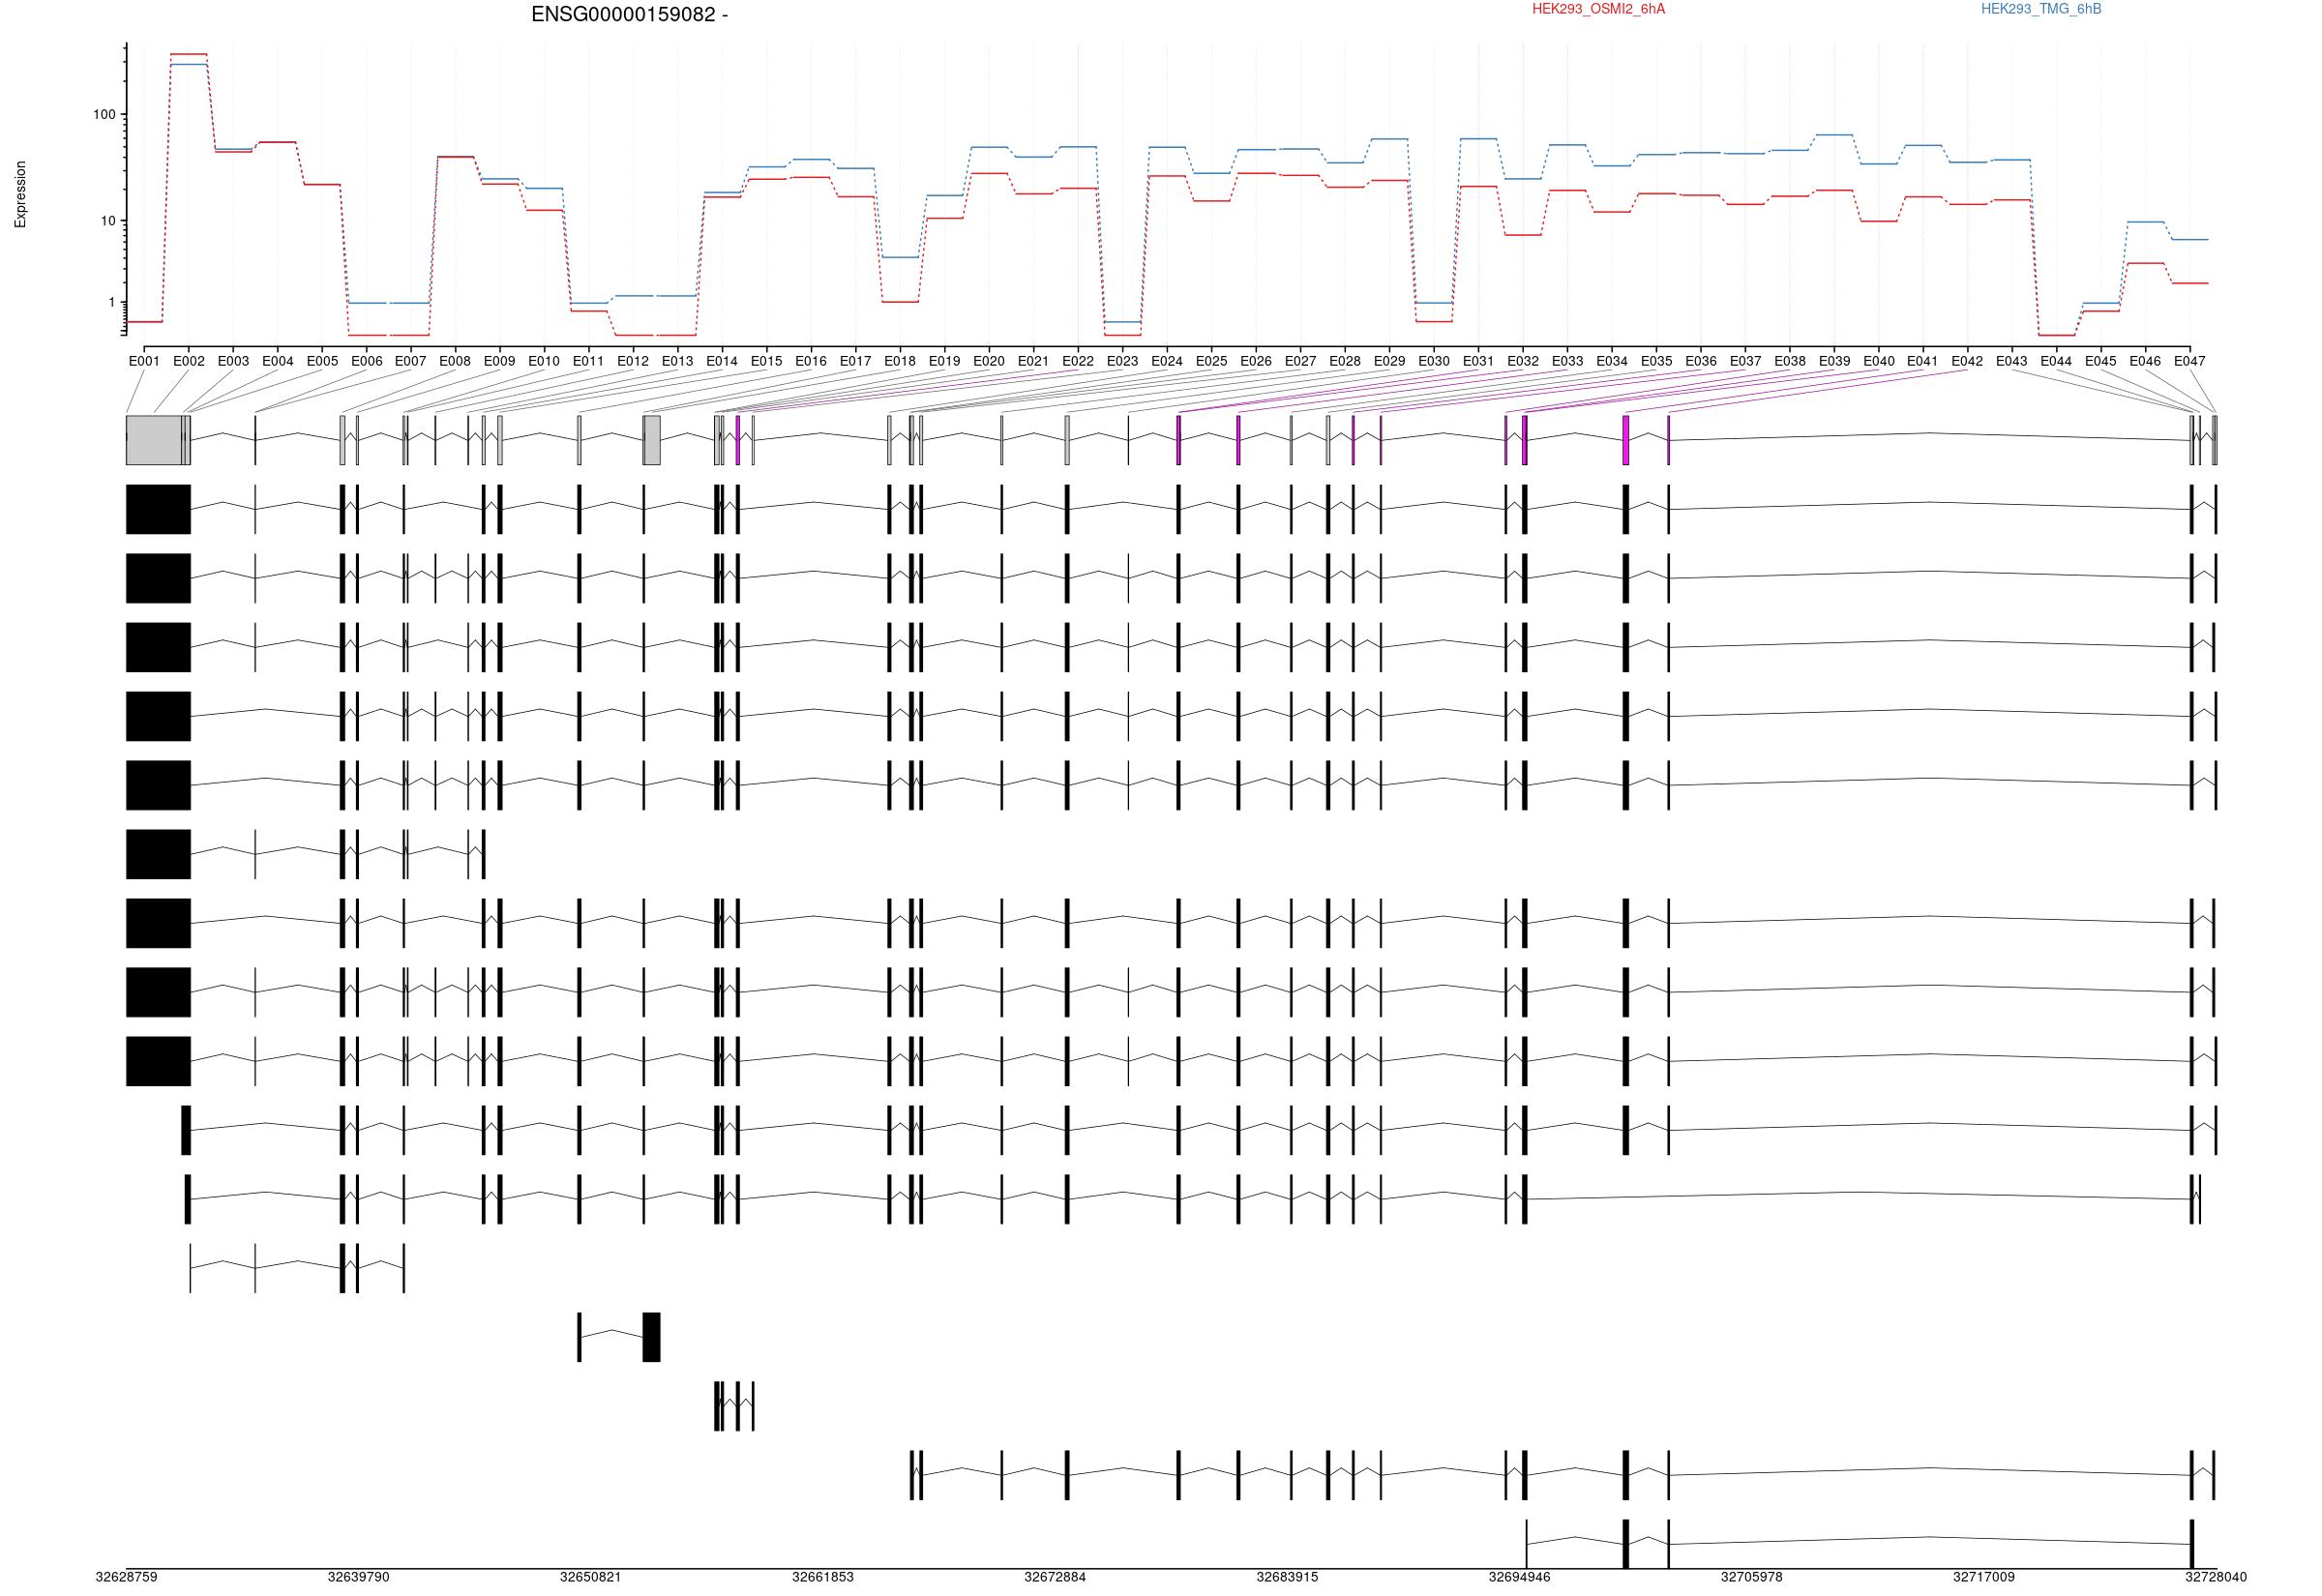Click genomic coordinate 32639790 on axis
This screenshot has width=2322, height=1596.
point(359,1577)
